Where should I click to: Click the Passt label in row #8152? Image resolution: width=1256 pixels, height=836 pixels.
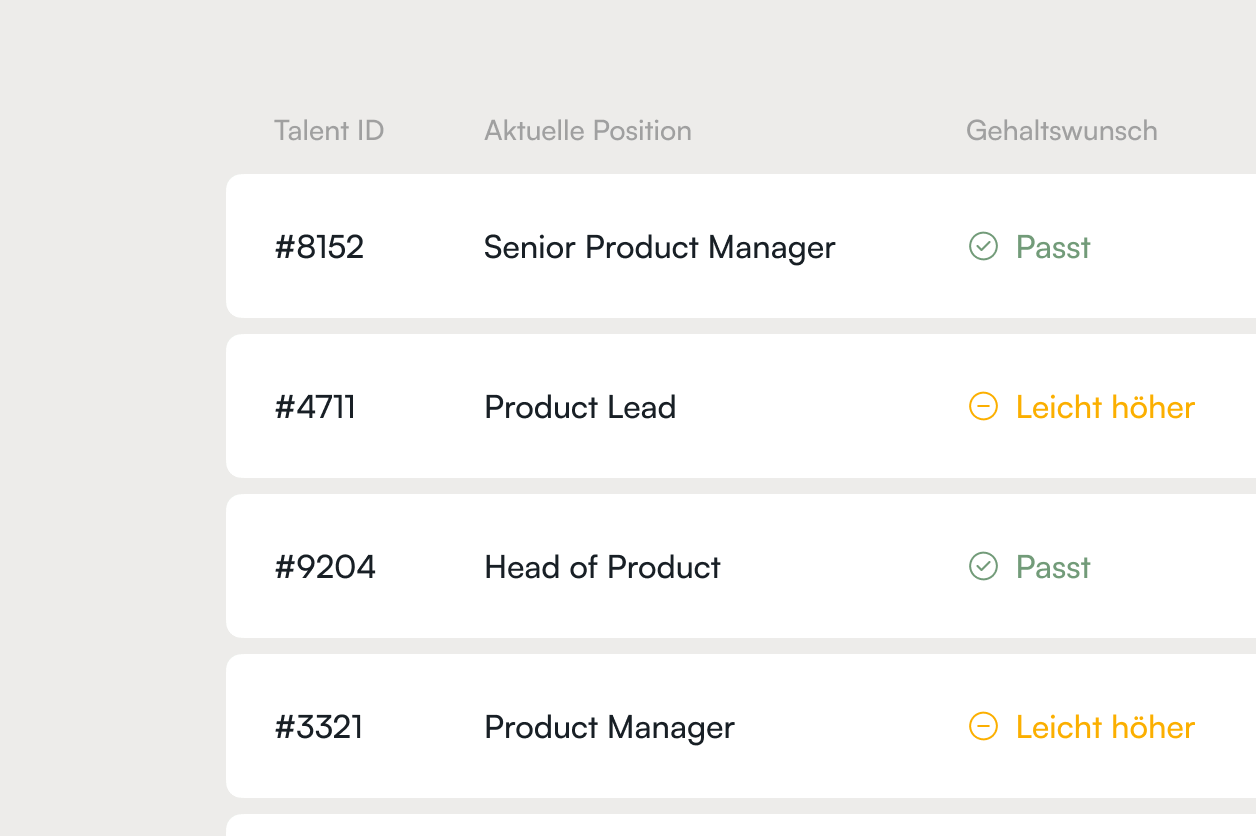[x=1053, y=247]
